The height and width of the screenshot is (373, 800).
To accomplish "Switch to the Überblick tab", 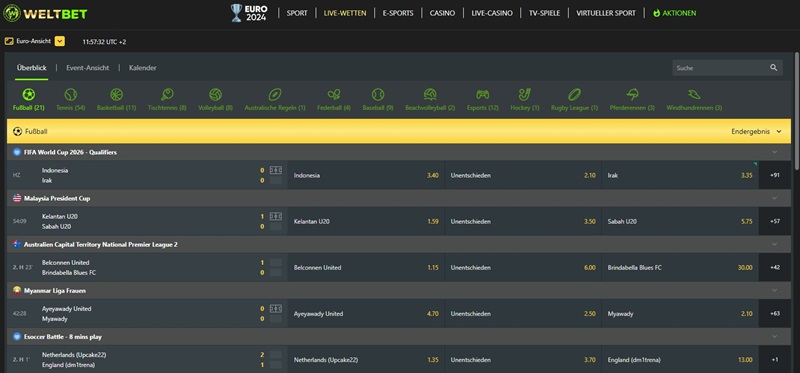I will pyautogui.click(x=32, y=68).
